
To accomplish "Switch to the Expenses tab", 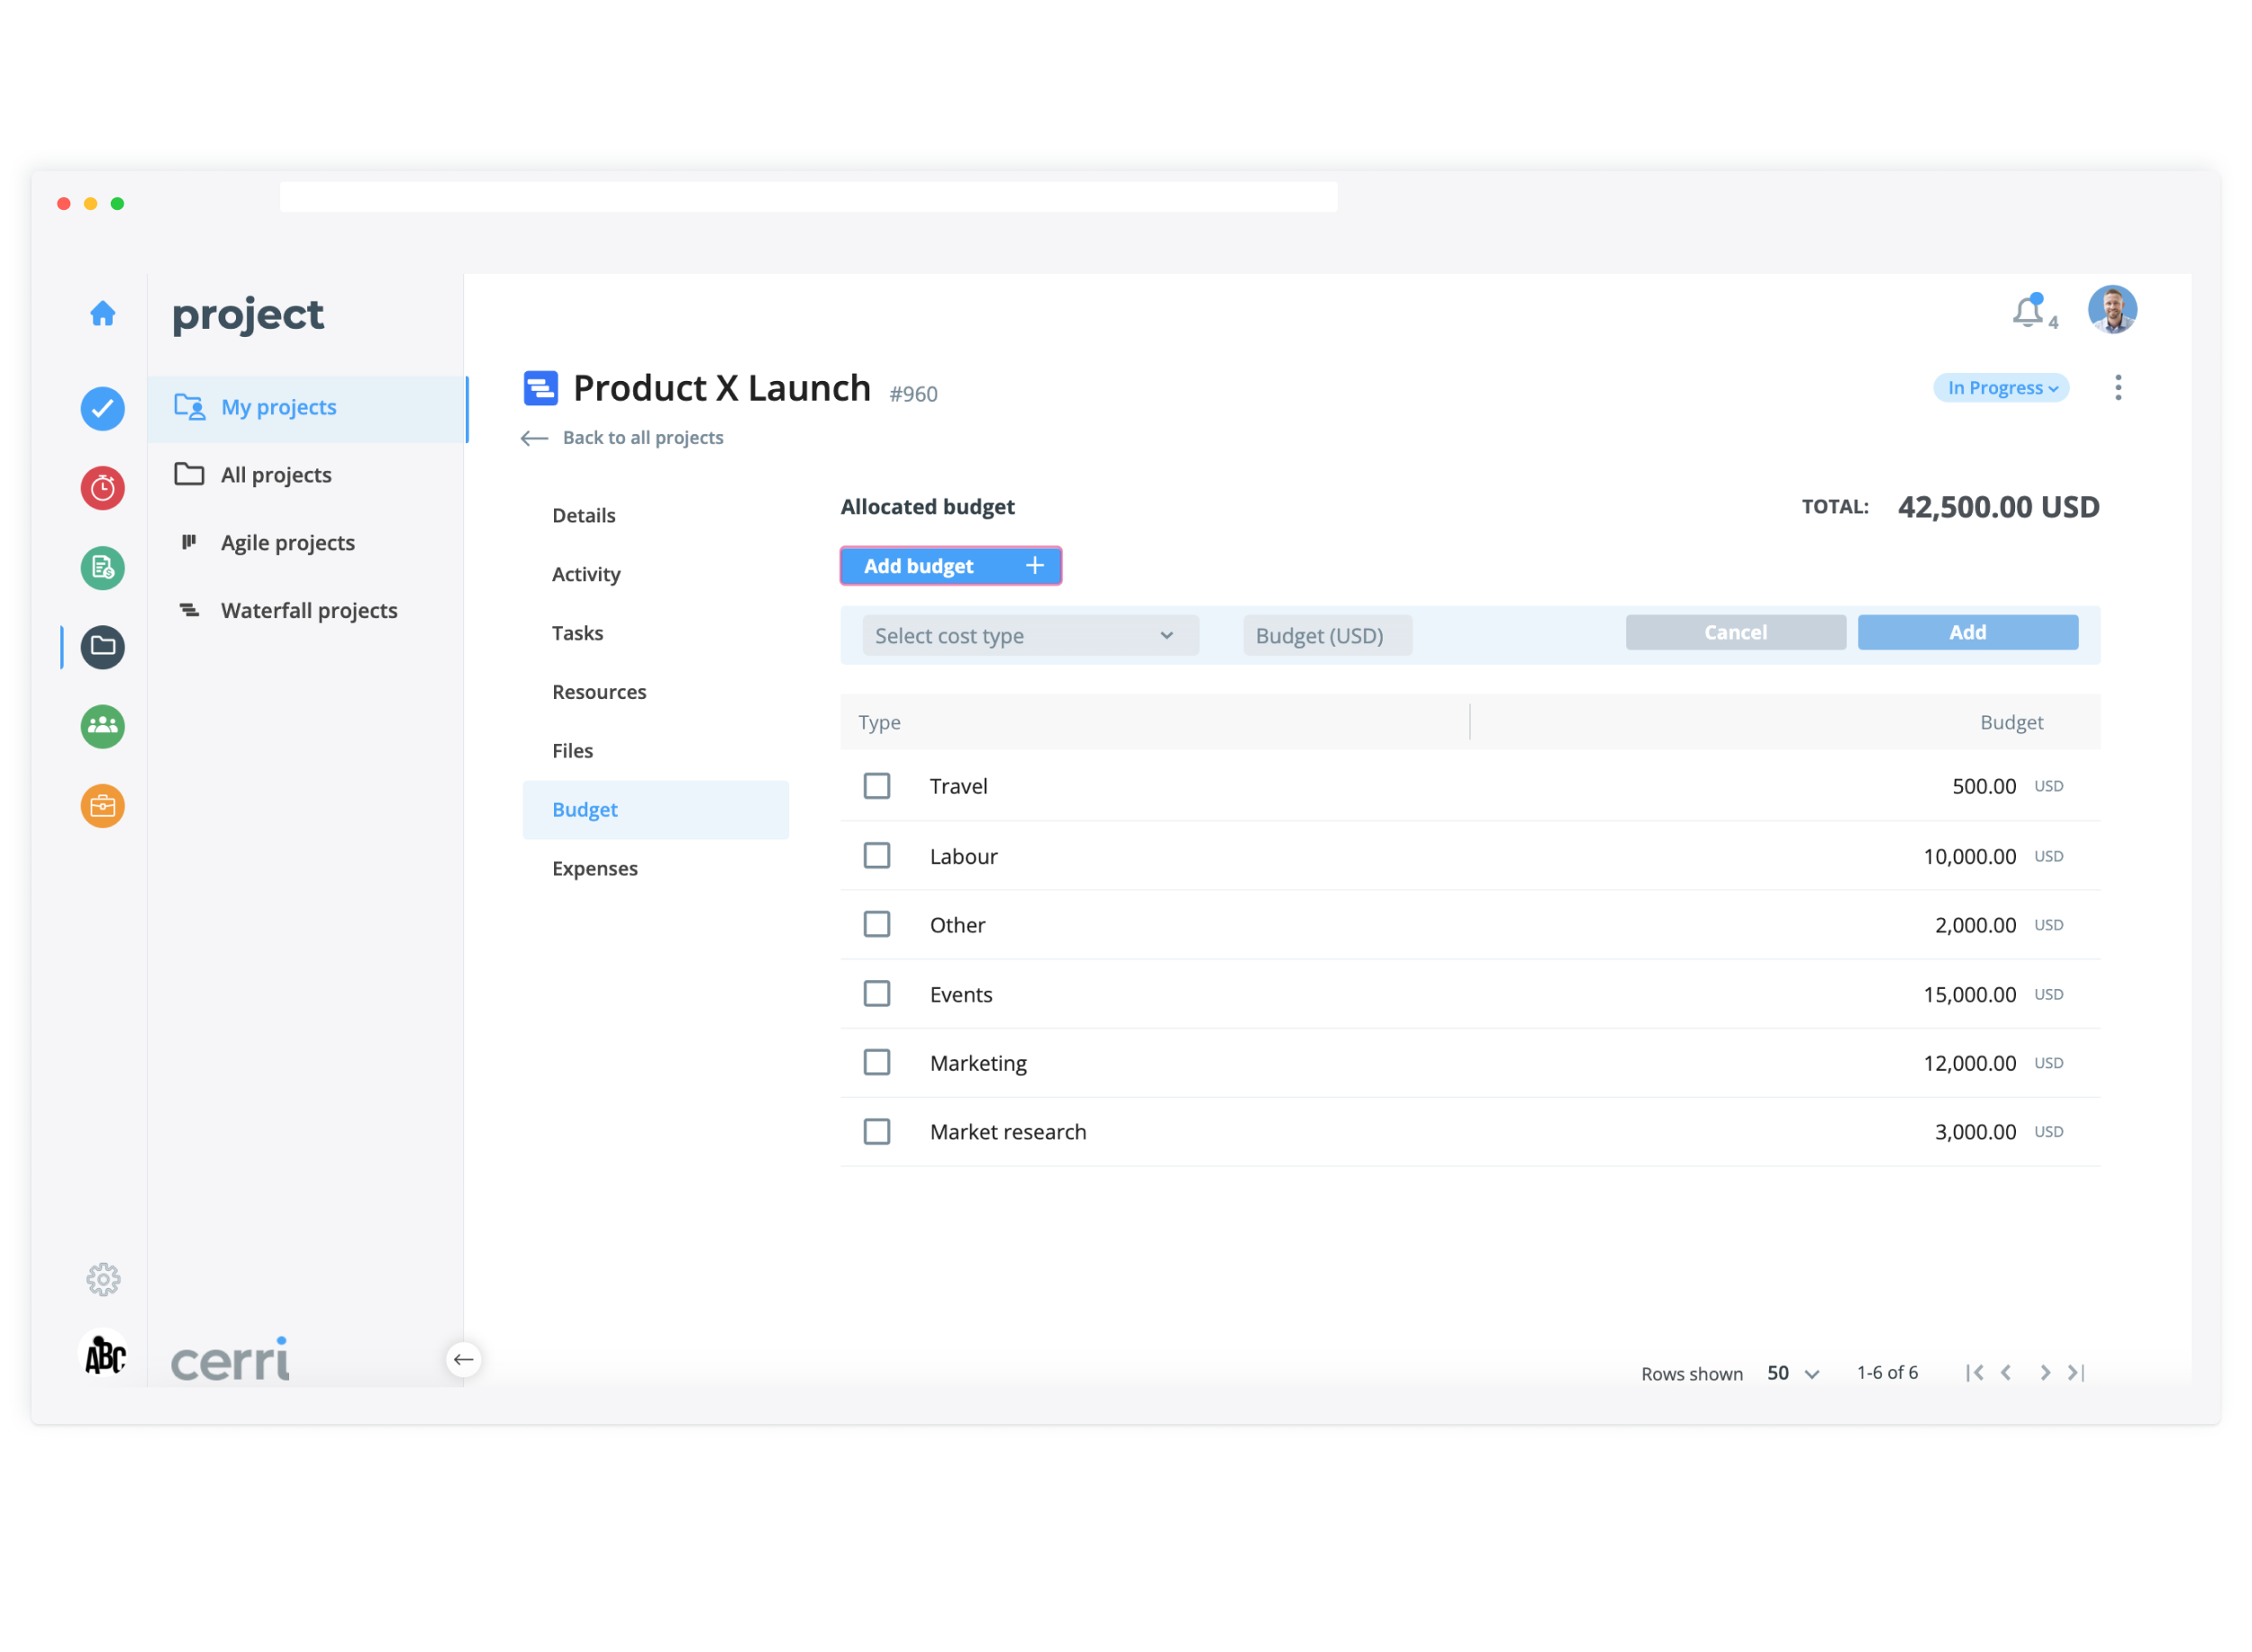I will pos(595,868).
